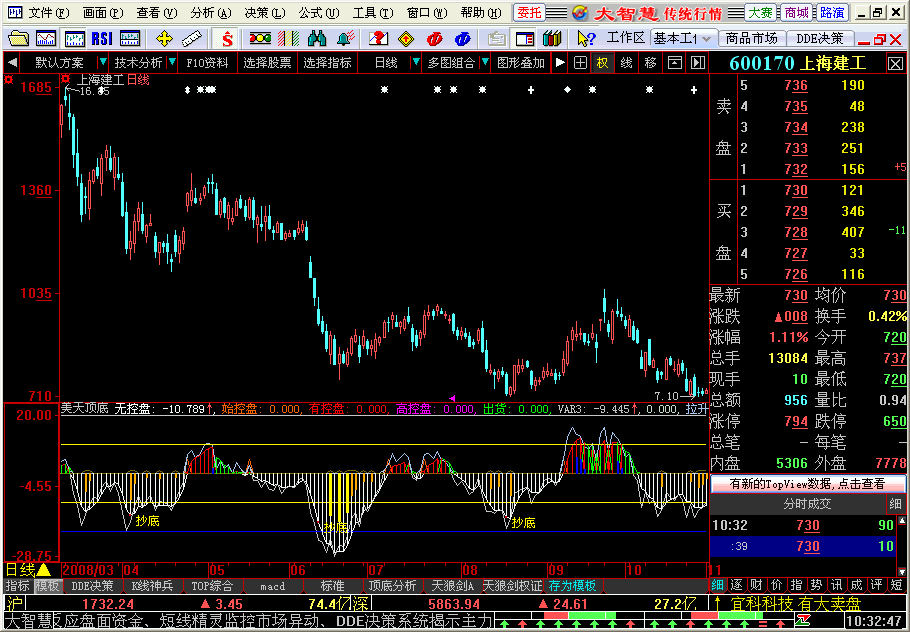Open the 窗口(W) menu
Screen dimensions: 910x632
click(427, 12)
